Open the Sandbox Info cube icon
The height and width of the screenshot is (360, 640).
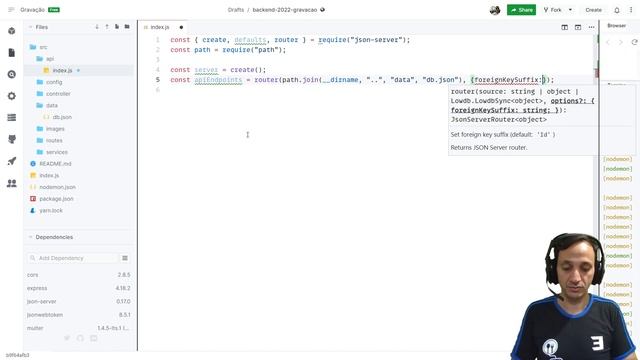click(12, 31)
